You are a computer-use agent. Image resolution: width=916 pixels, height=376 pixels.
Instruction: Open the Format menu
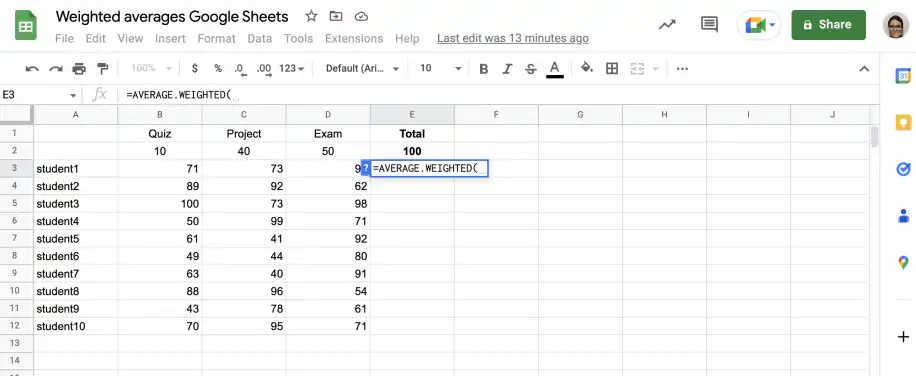(217, 39)
